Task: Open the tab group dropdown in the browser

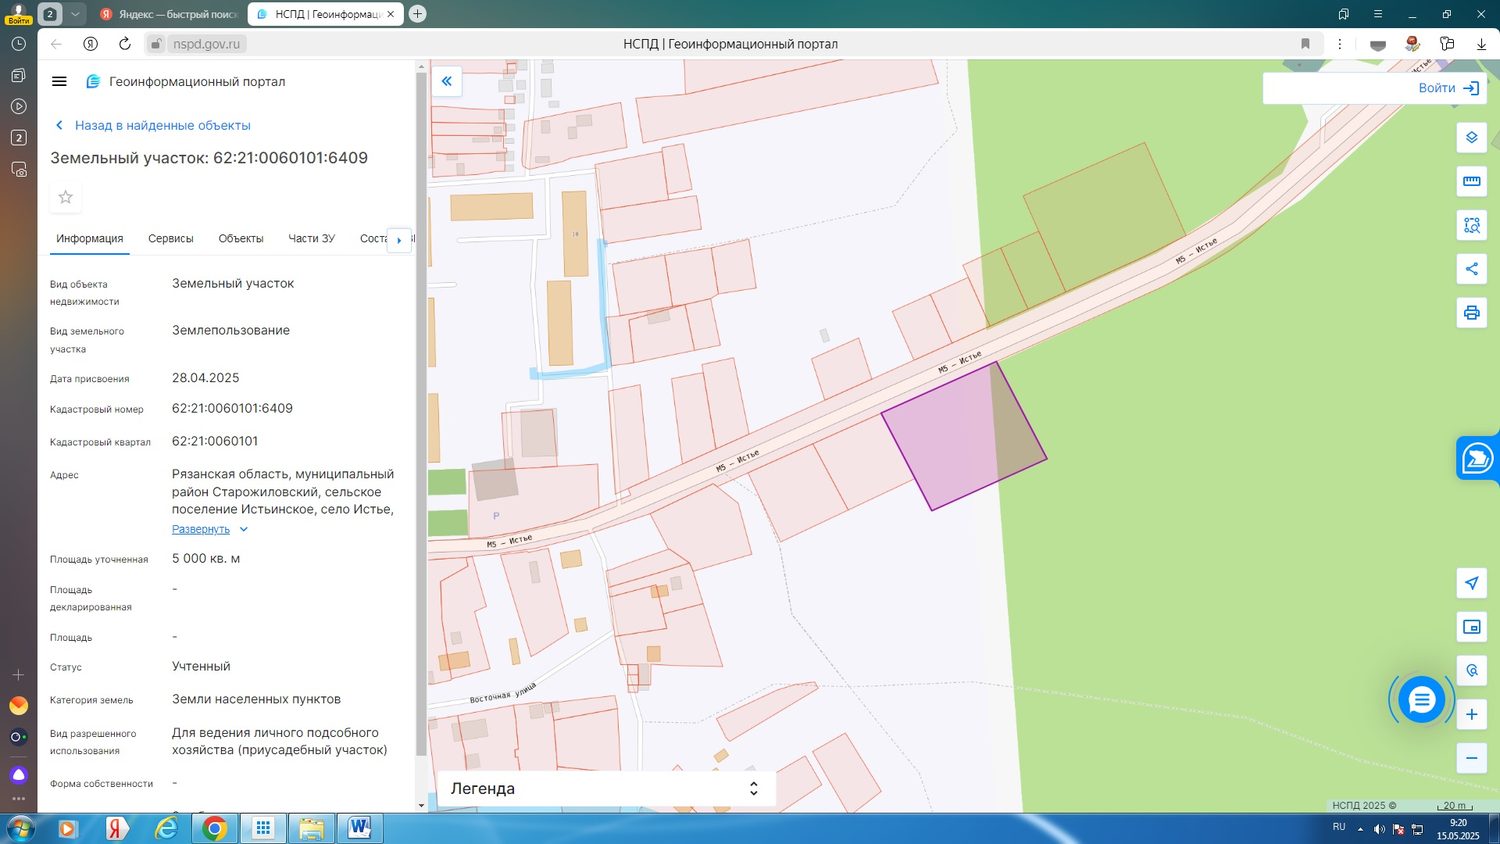Action: click(75, 14)
